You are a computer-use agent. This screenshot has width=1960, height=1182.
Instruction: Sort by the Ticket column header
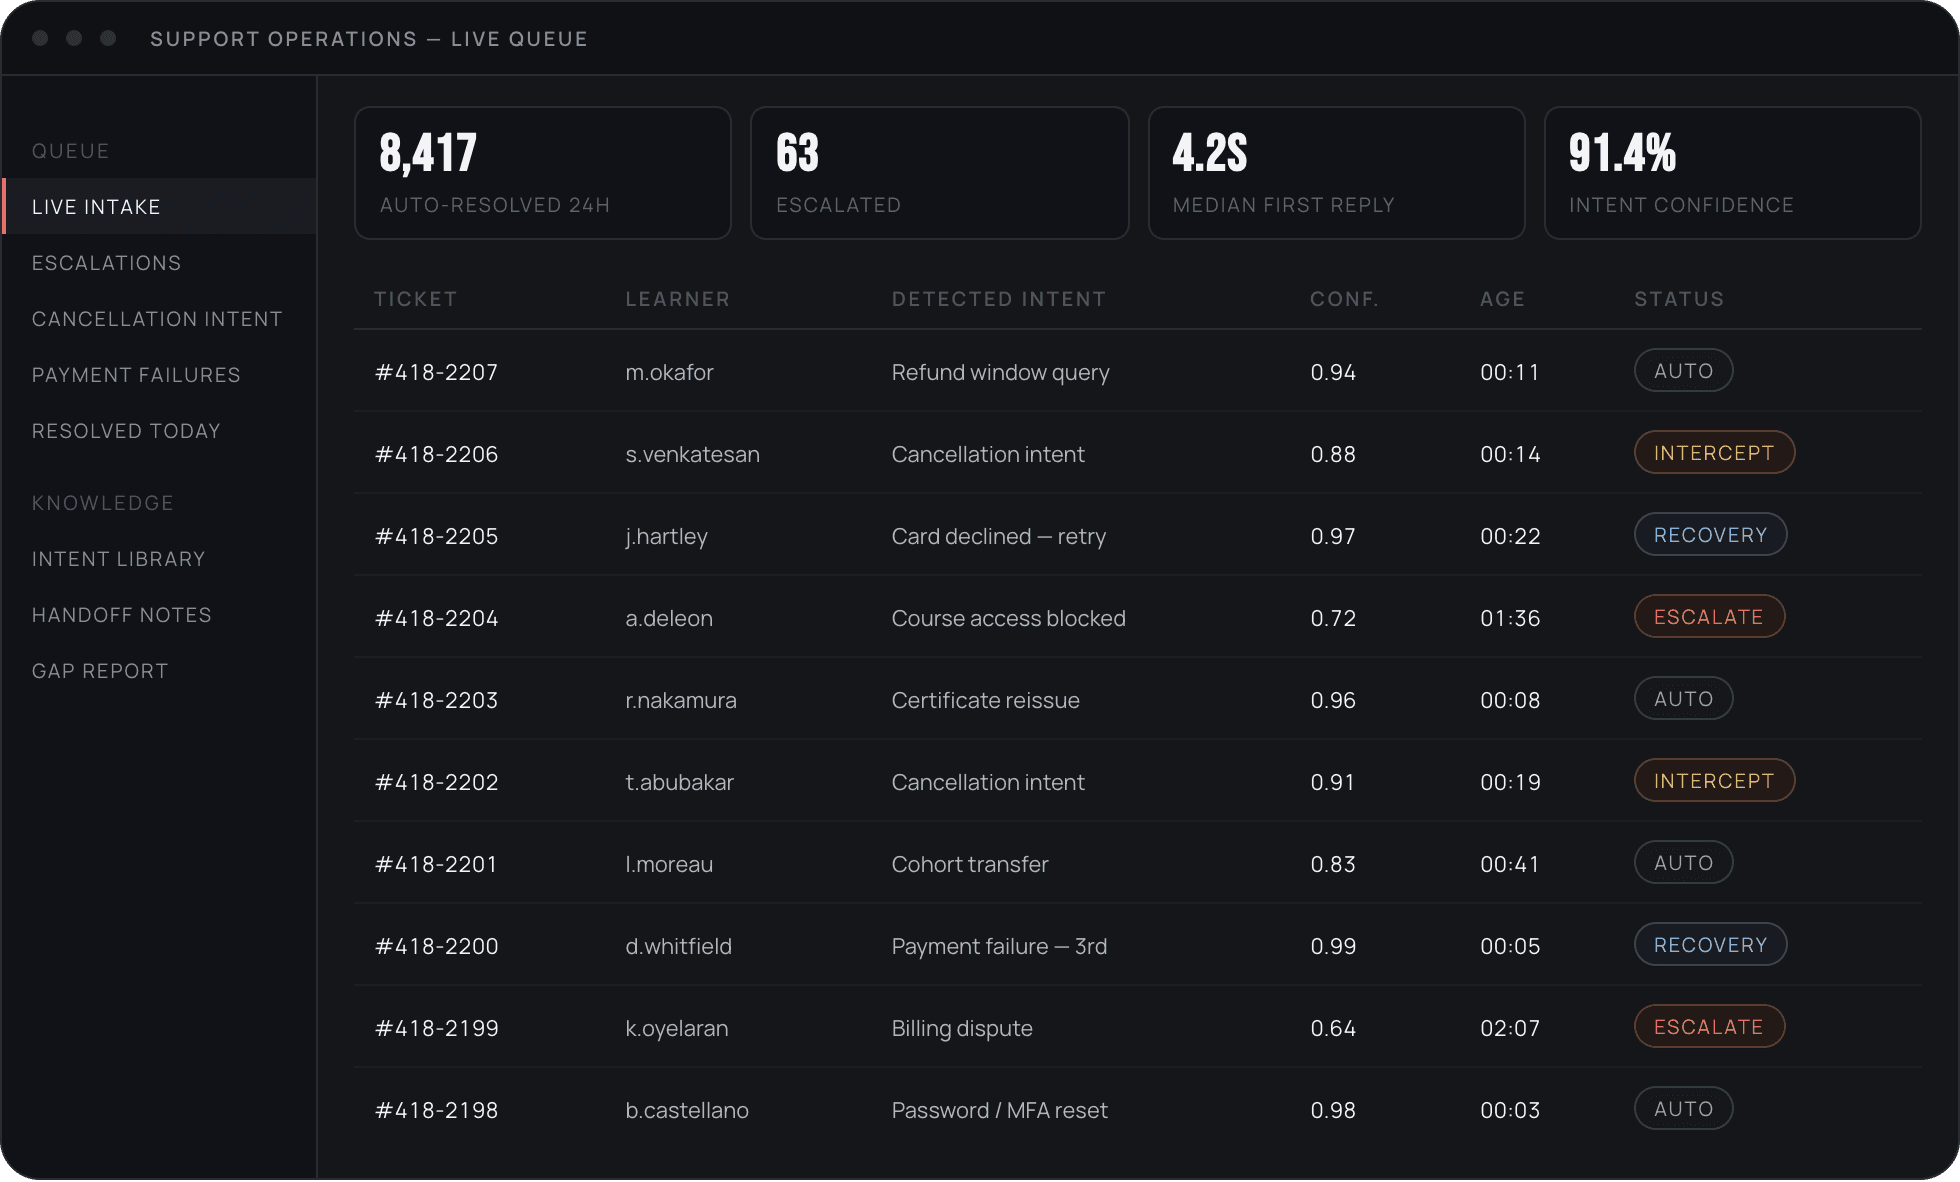click(x=415, y=299)
